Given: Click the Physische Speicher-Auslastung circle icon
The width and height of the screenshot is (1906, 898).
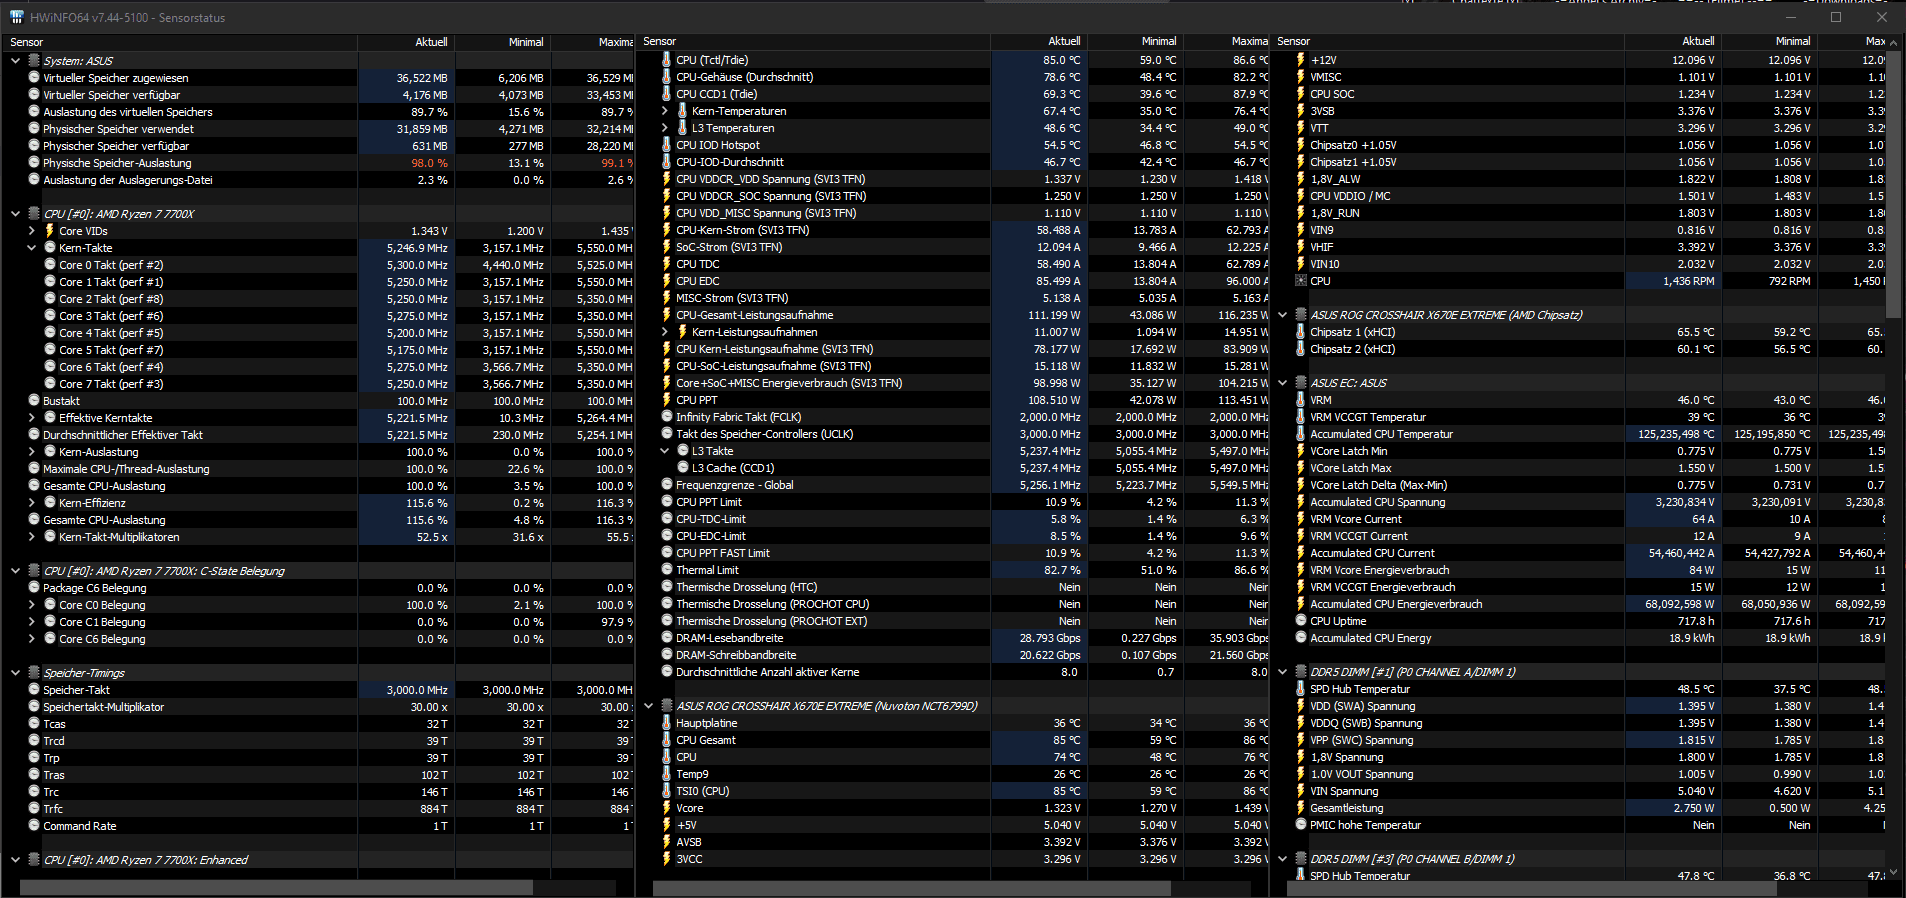Looking at the screenshot, I should tap(34, 163).
